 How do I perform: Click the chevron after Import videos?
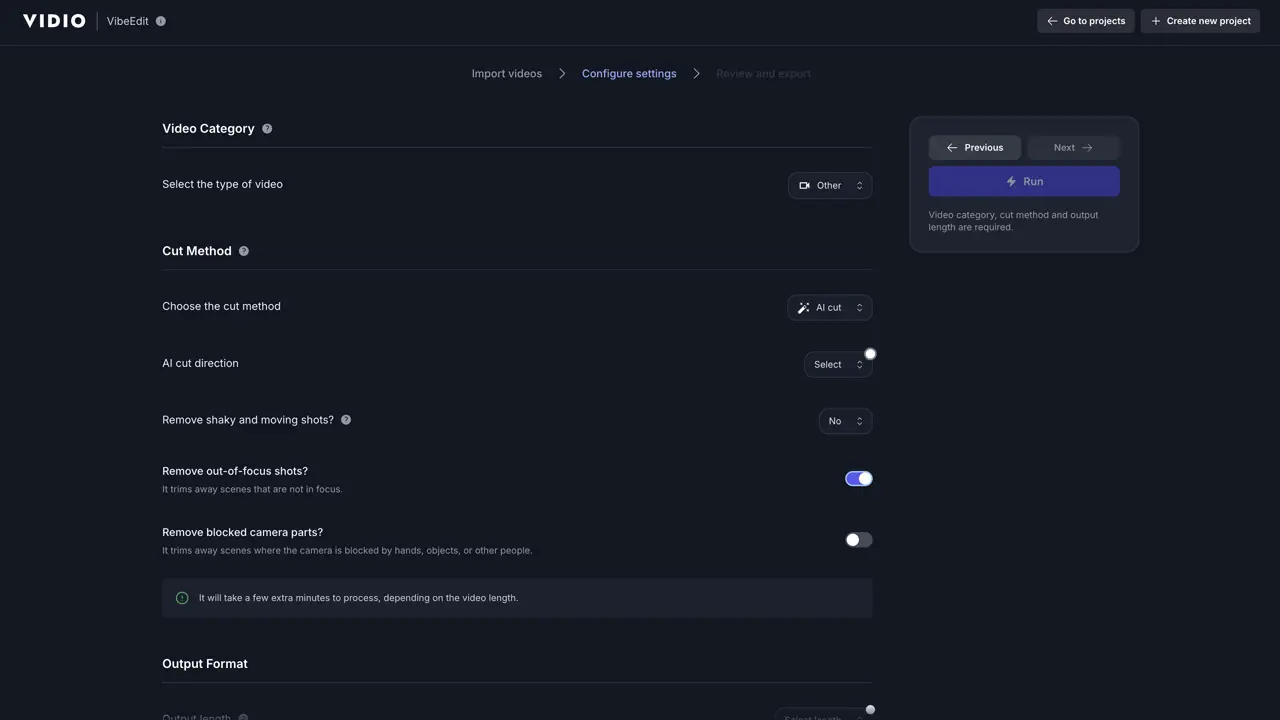(562, 74)
